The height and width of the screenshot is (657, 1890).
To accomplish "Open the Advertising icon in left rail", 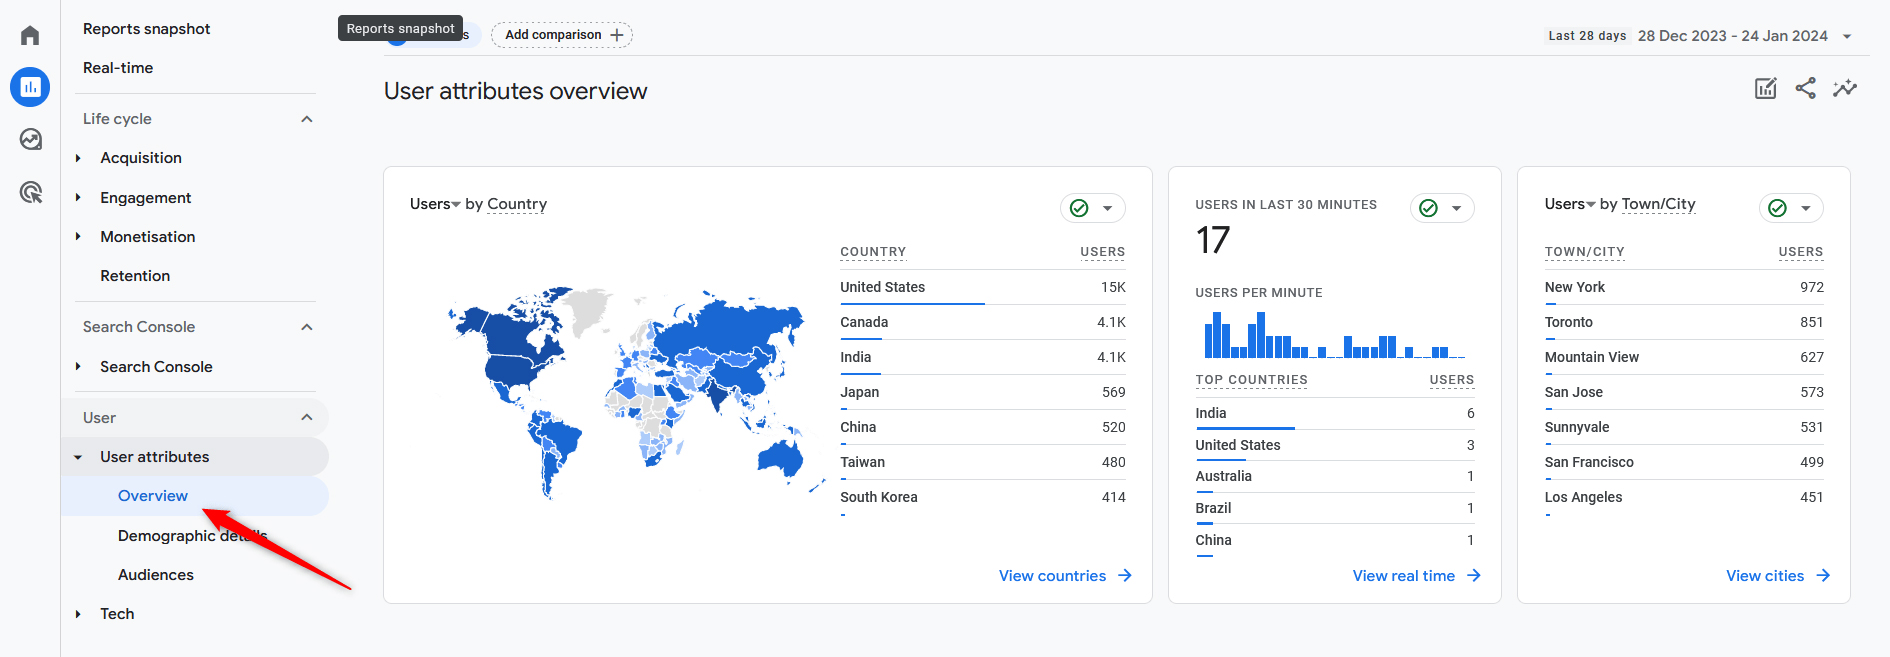I will click(30, 192).
